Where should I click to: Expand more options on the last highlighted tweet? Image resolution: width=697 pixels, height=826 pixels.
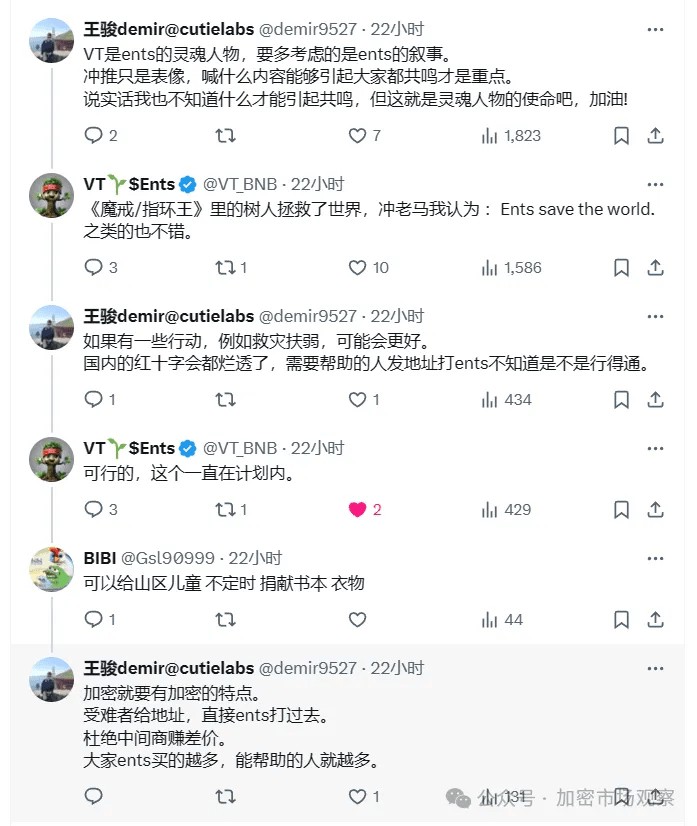click(655, 668)
